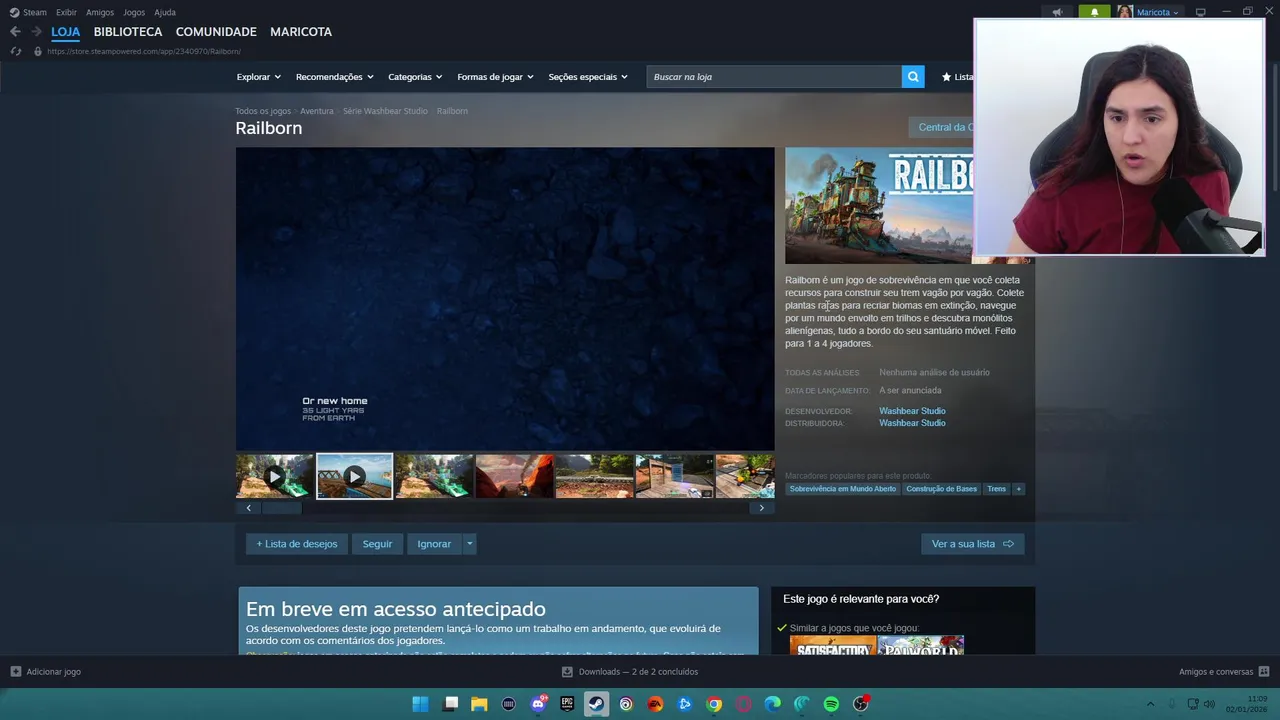Expand the Seções especiais dropdown
Screen dimensions: 1280x720
(588, 77)
